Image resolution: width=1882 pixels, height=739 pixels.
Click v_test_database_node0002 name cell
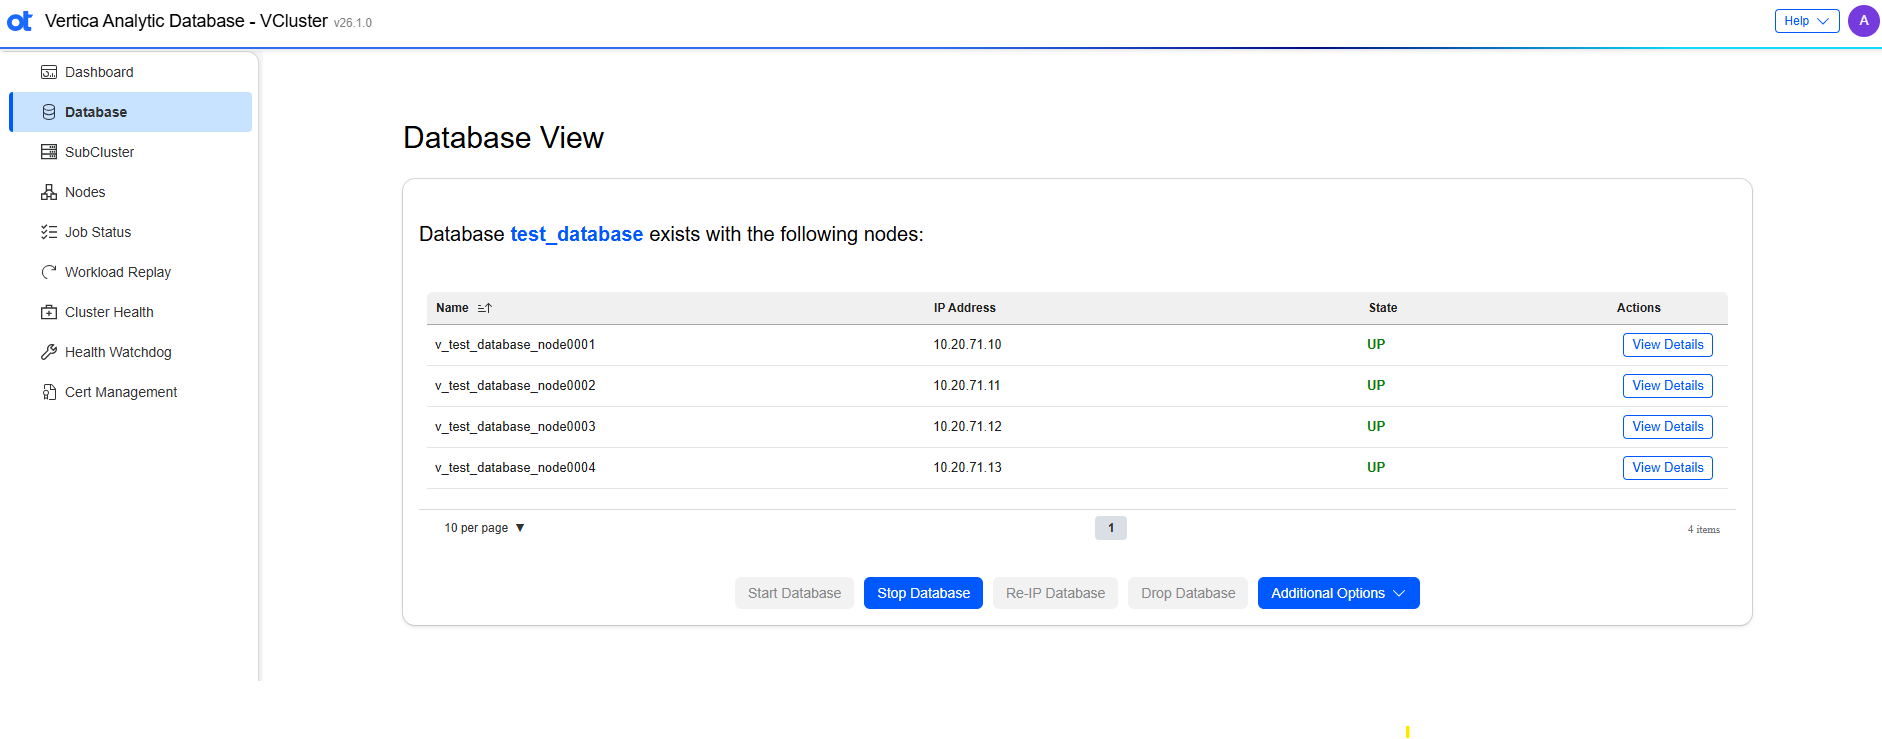coord(515,386)
